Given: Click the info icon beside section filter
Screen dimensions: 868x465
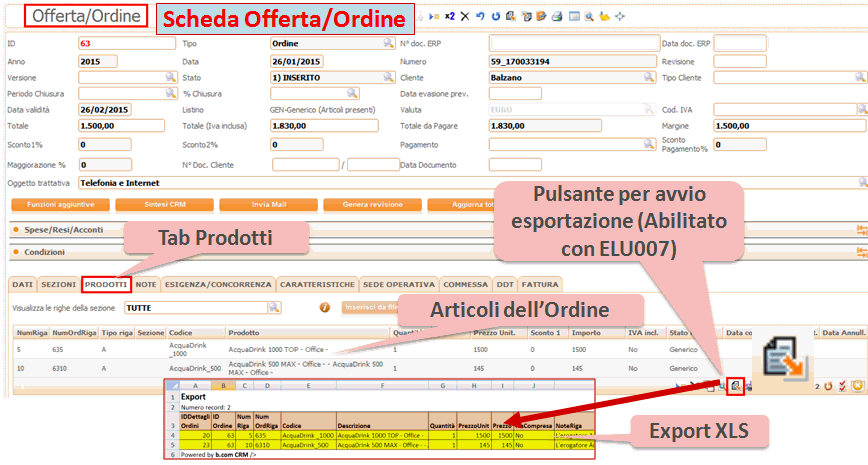Looking at the screenshot, I should [x=324, y=308].
